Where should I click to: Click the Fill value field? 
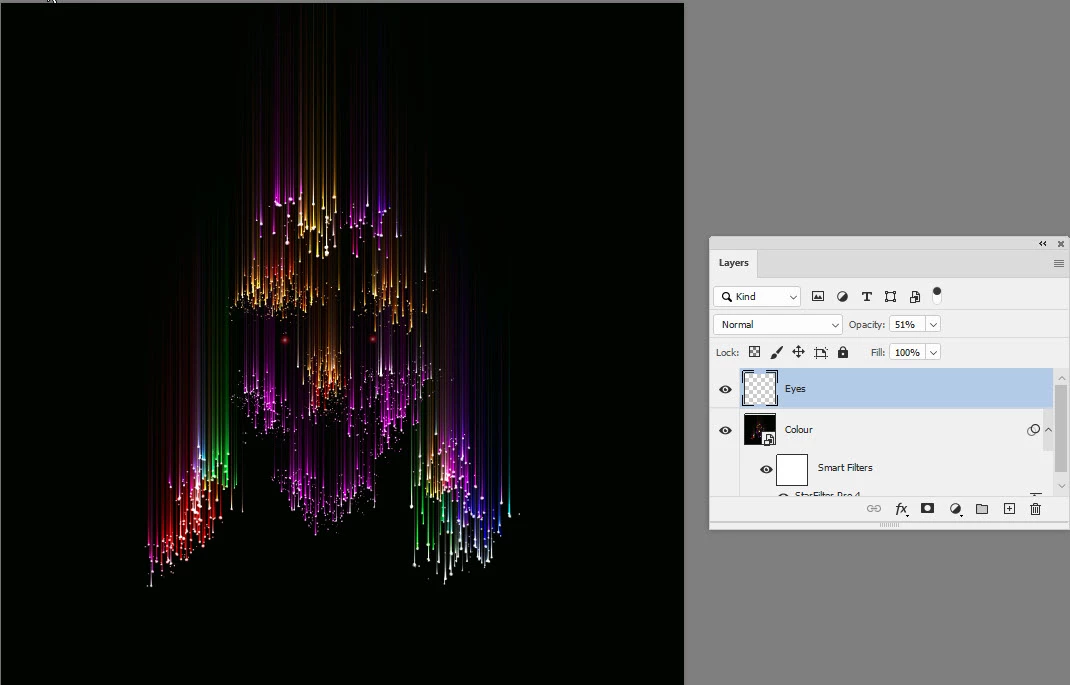click(907, 353)
